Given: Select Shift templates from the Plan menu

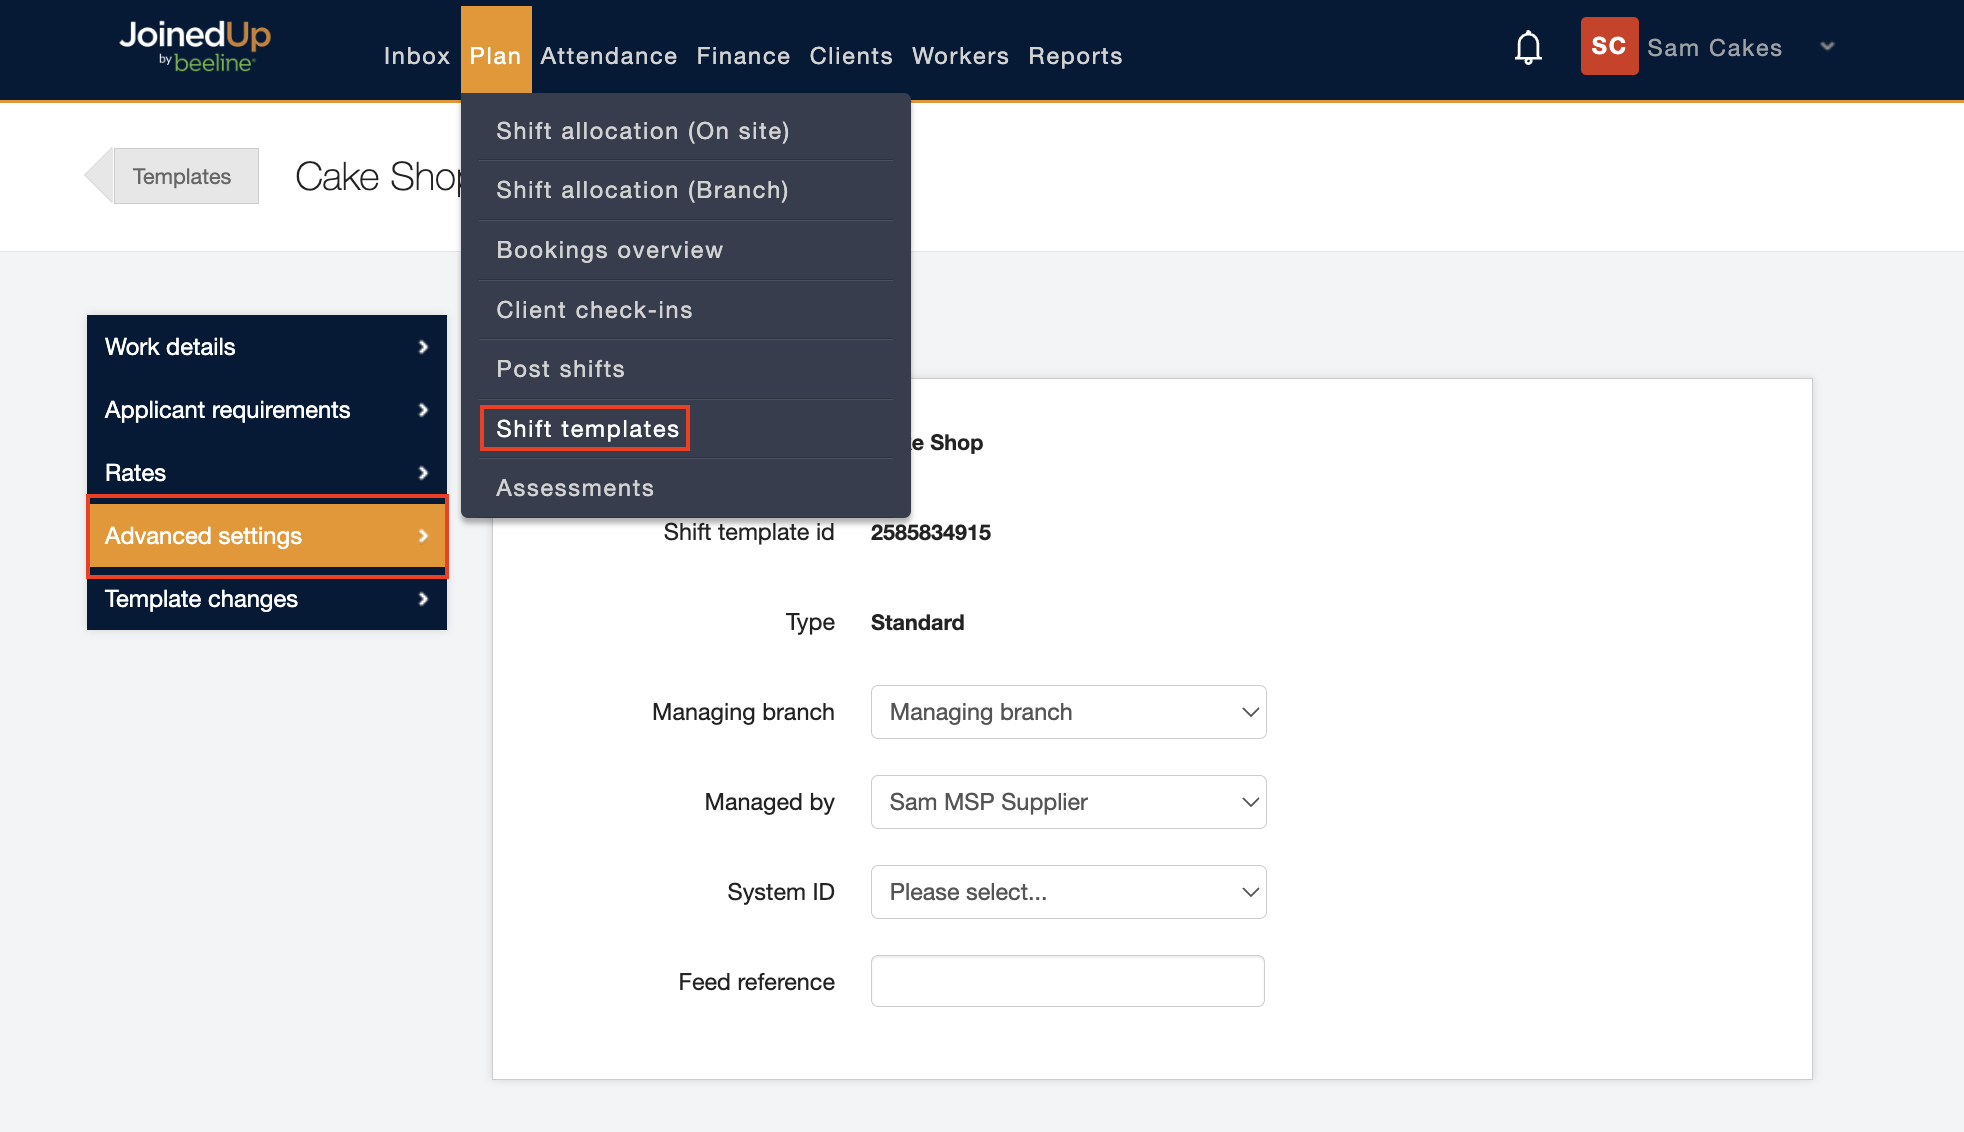Looking at the screenshot, I should pos(587,429).
